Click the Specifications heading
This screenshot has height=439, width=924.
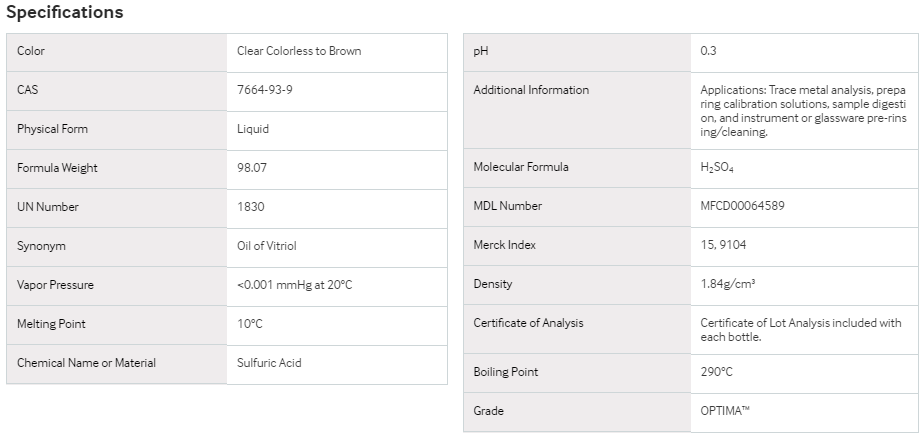[x=64, y=12]
